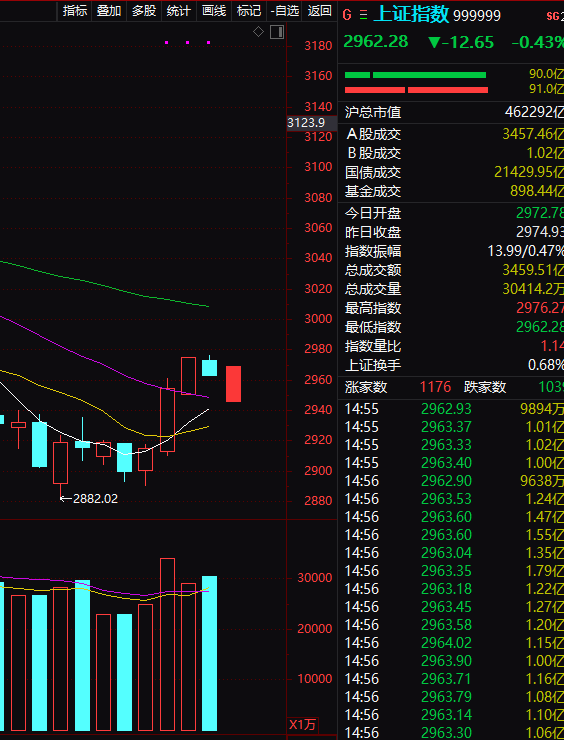Open the 叠加 overlay menu

(109, 10)
